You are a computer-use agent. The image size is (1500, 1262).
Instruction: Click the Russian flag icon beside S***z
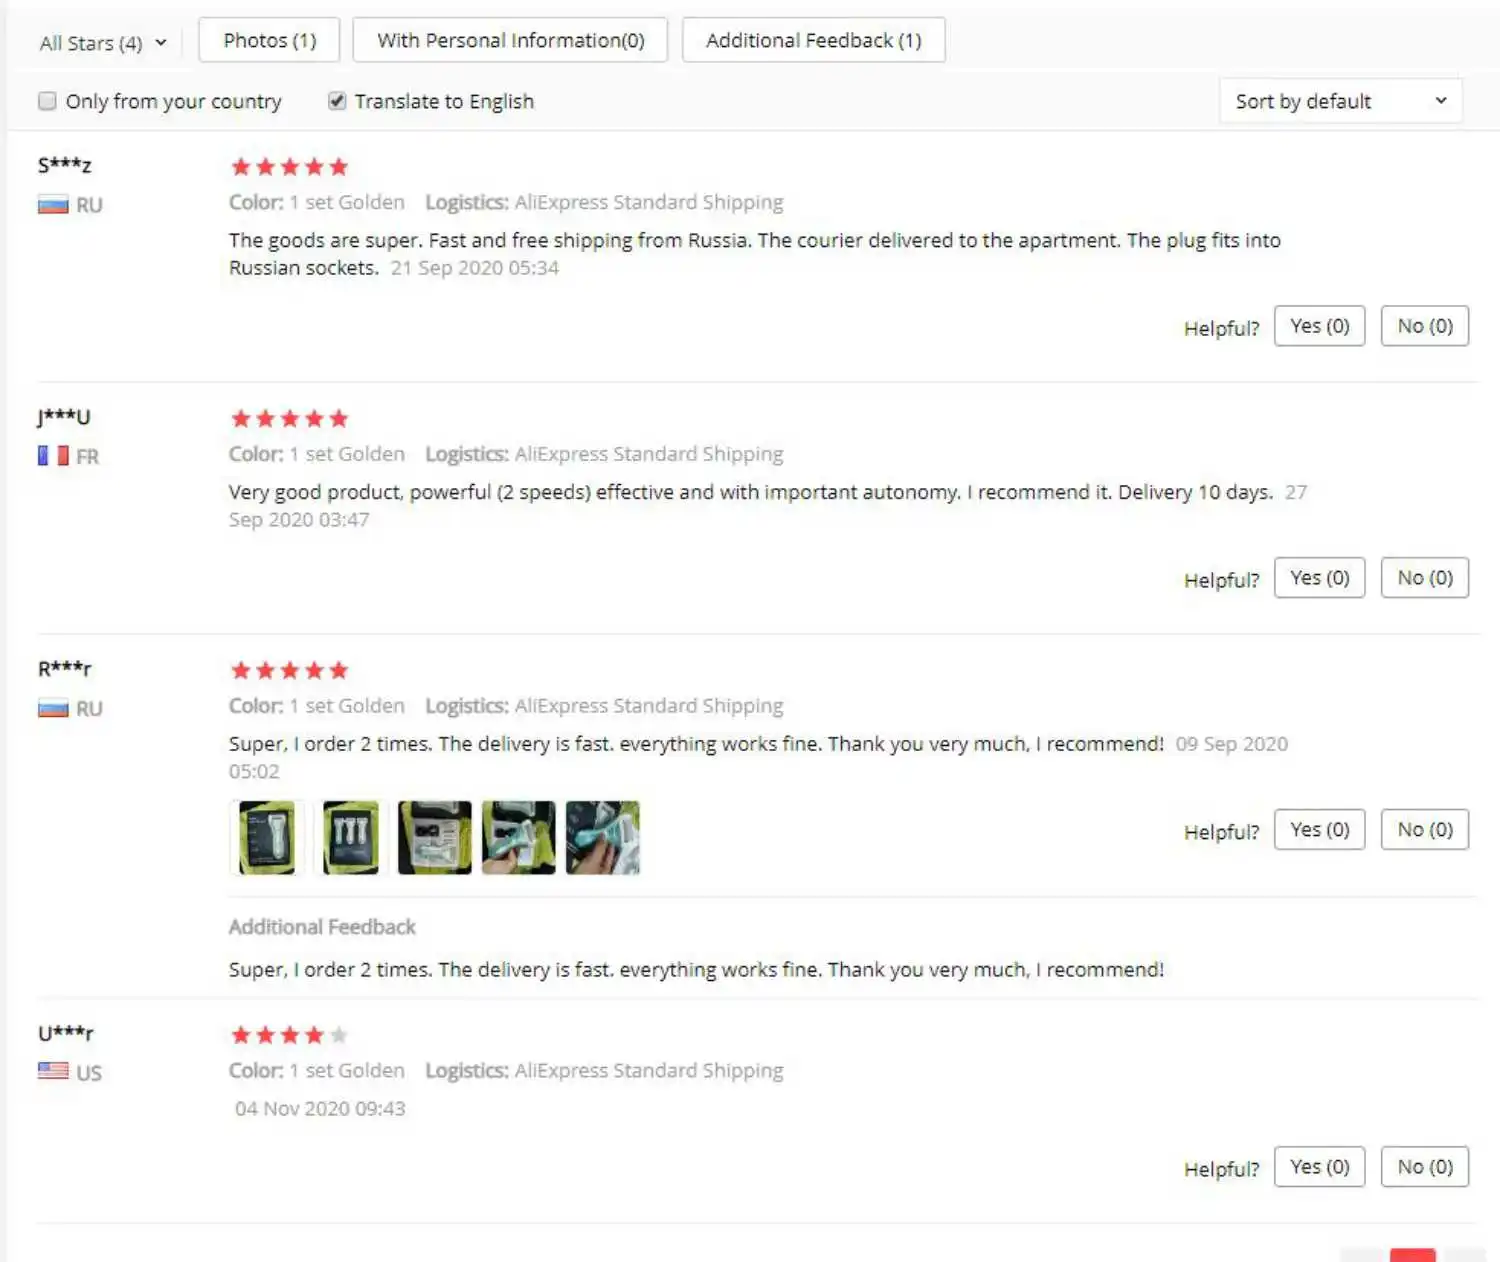click(53, 205)
